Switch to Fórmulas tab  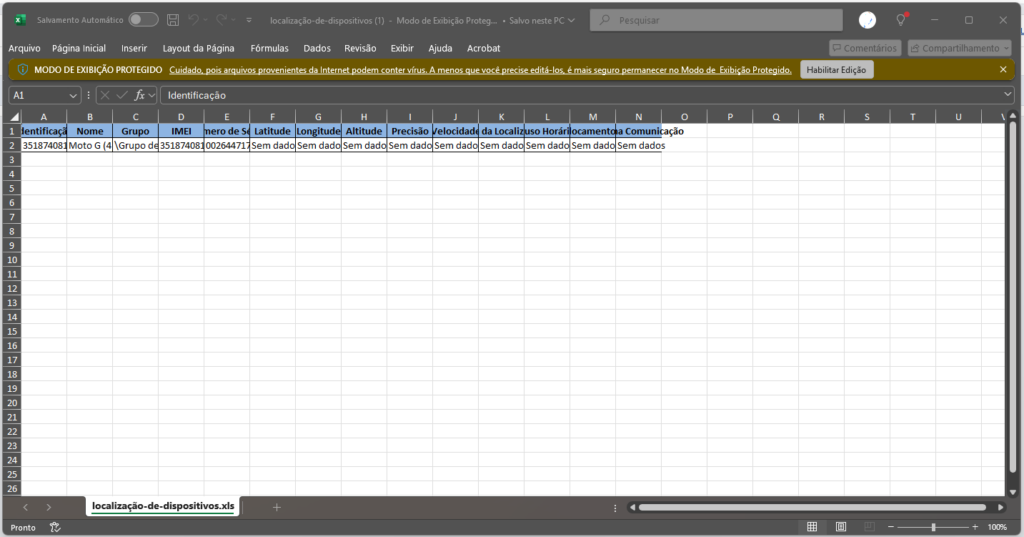pos(269,48)
